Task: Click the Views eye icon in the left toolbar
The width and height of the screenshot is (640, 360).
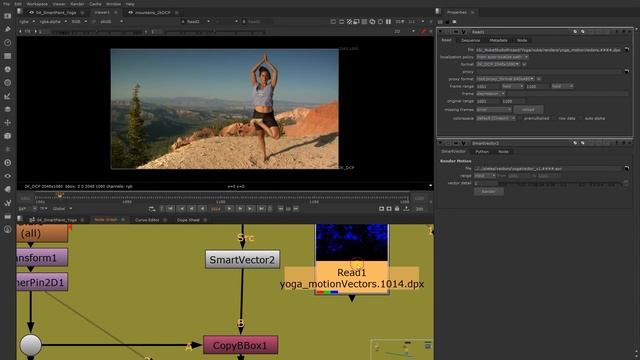Action: click(7, 176)
